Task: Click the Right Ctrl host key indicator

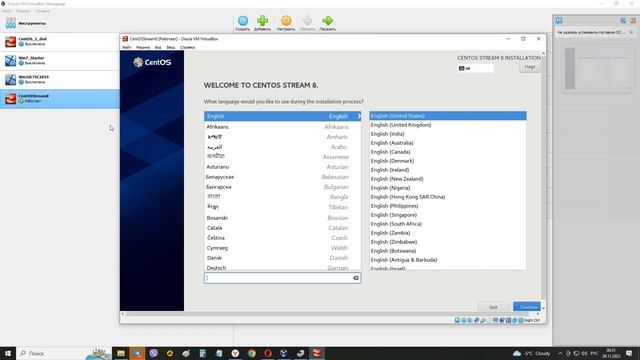Action: 531,320
